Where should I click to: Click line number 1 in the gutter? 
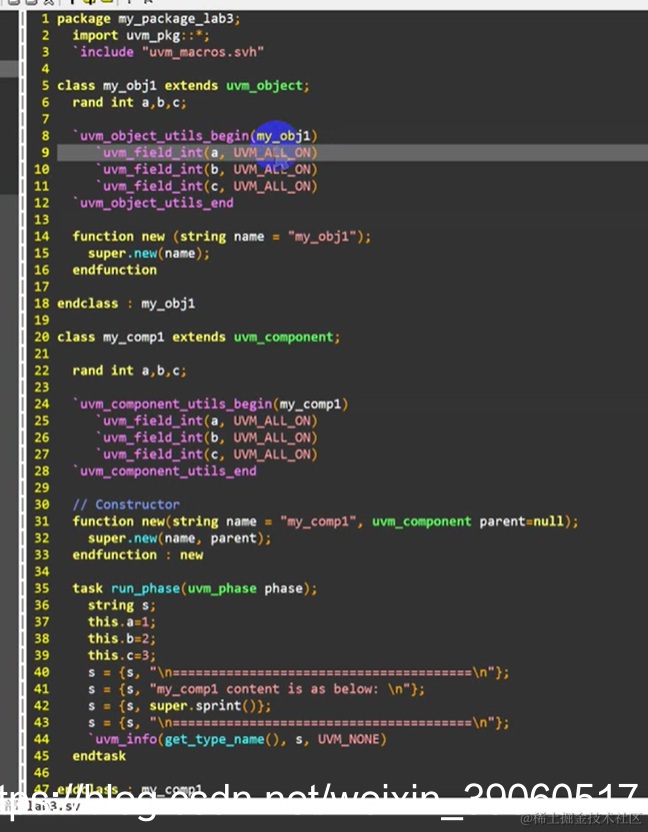45,19
